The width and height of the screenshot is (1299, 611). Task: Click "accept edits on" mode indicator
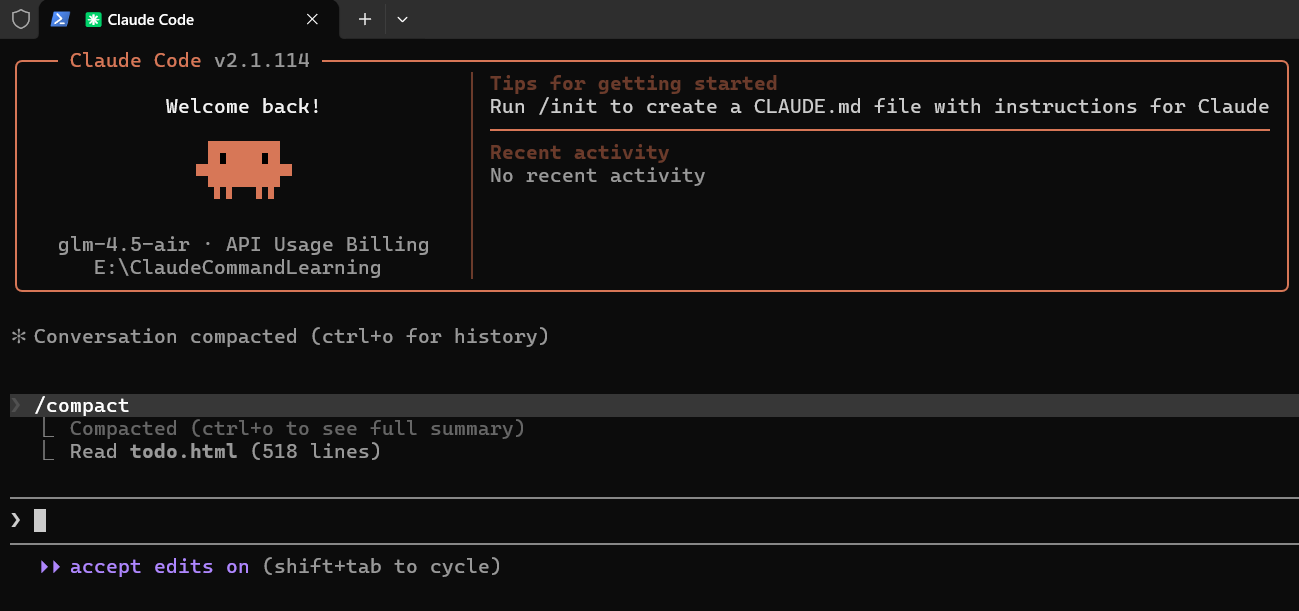tap(159, 567)
